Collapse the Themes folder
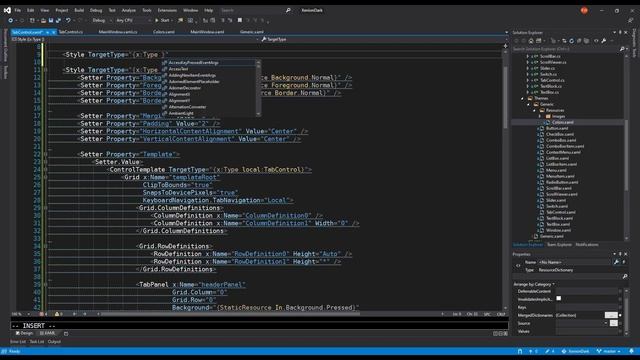 click(522, 98)
